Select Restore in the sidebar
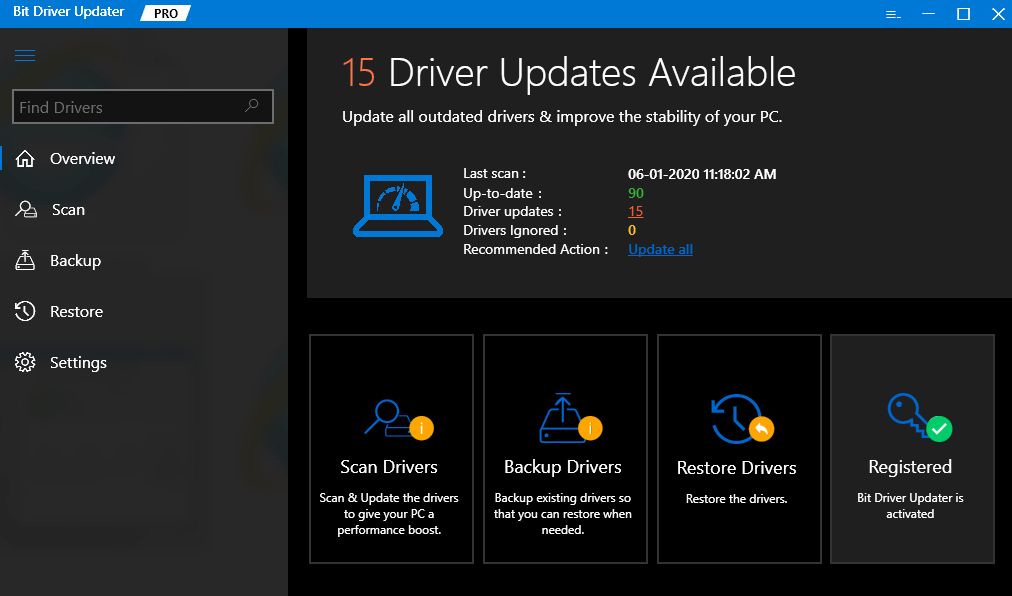This screenshot has width=1012, height=596. 76,311
